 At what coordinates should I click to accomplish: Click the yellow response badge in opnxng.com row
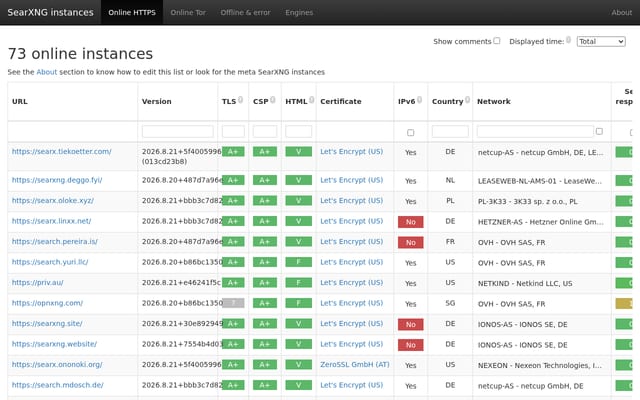click(x=624, y=303)
